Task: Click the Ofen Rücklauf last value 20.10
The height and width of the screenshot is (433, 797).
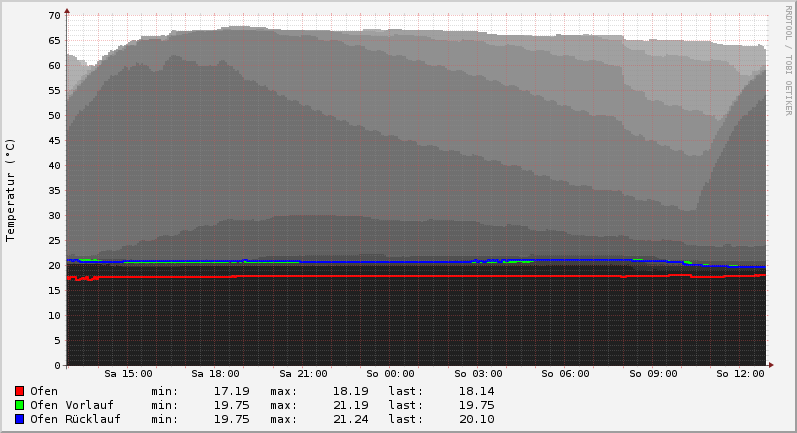Action: (x=476, y=419)
